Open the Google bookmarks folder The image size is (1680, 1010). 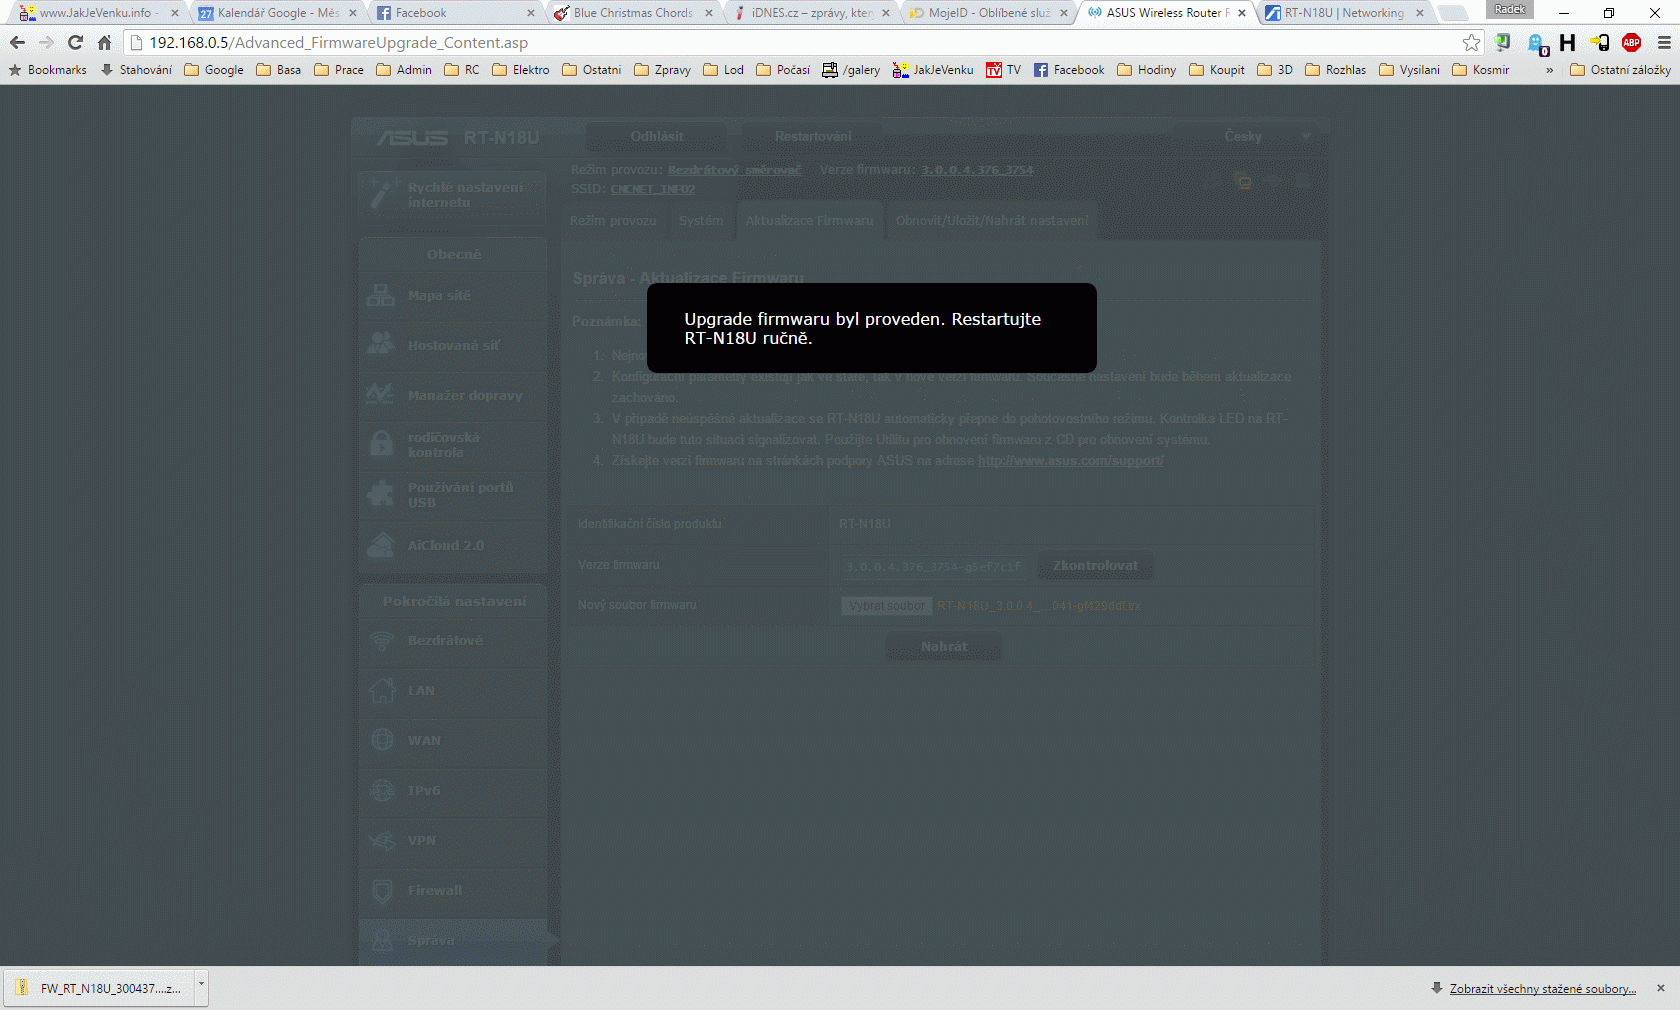tap(214, 70)
